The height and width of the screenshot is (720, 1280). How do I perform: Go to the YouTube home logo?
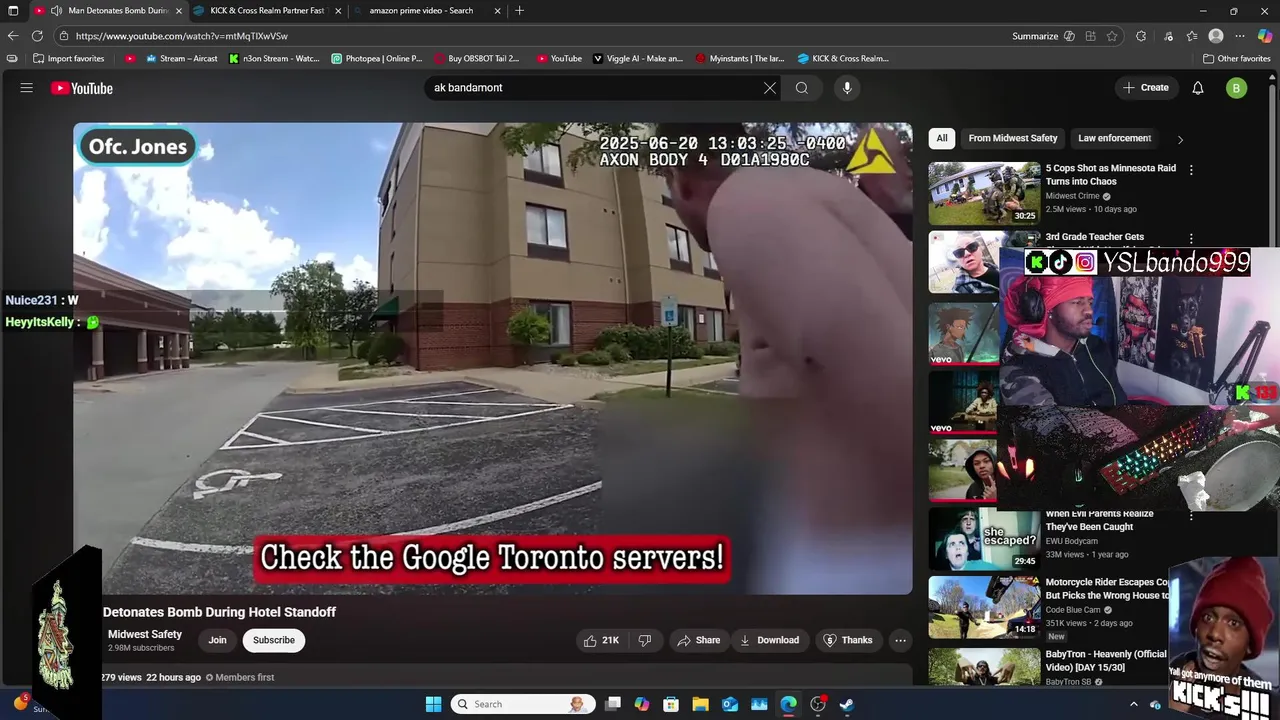(x=82, y=88)
